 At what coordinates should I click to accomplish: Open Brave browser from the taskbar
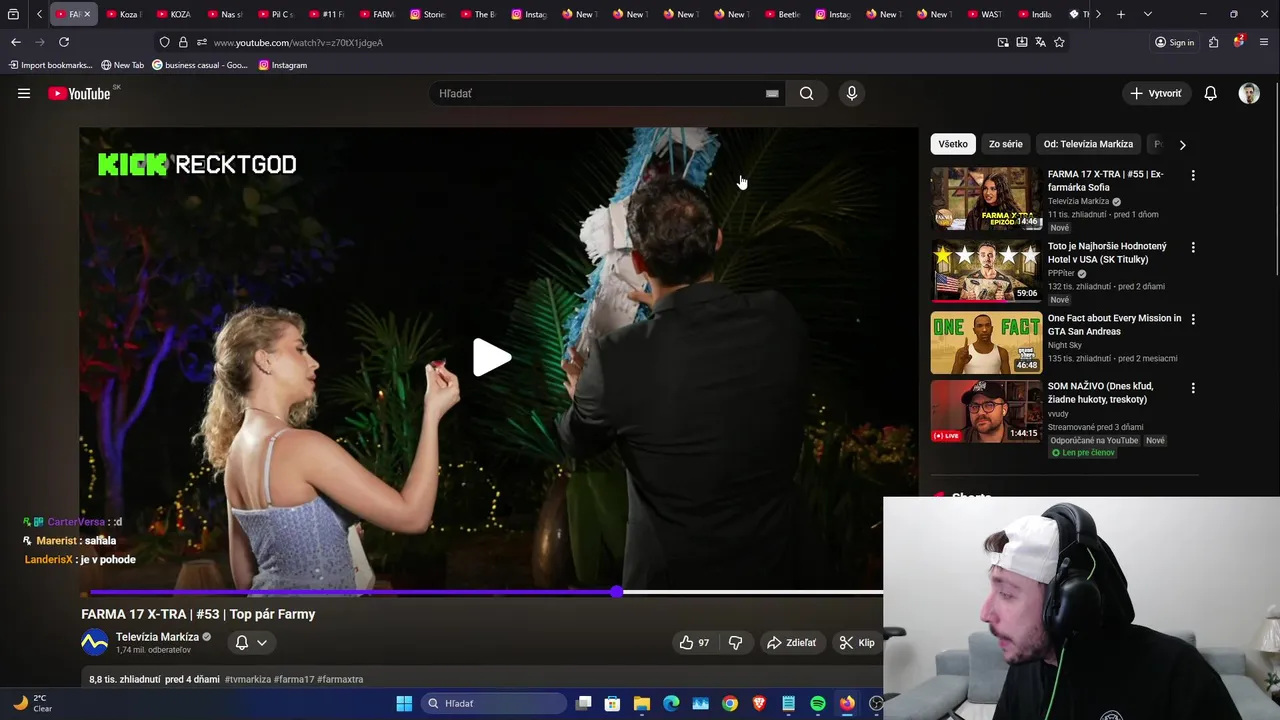759,703
